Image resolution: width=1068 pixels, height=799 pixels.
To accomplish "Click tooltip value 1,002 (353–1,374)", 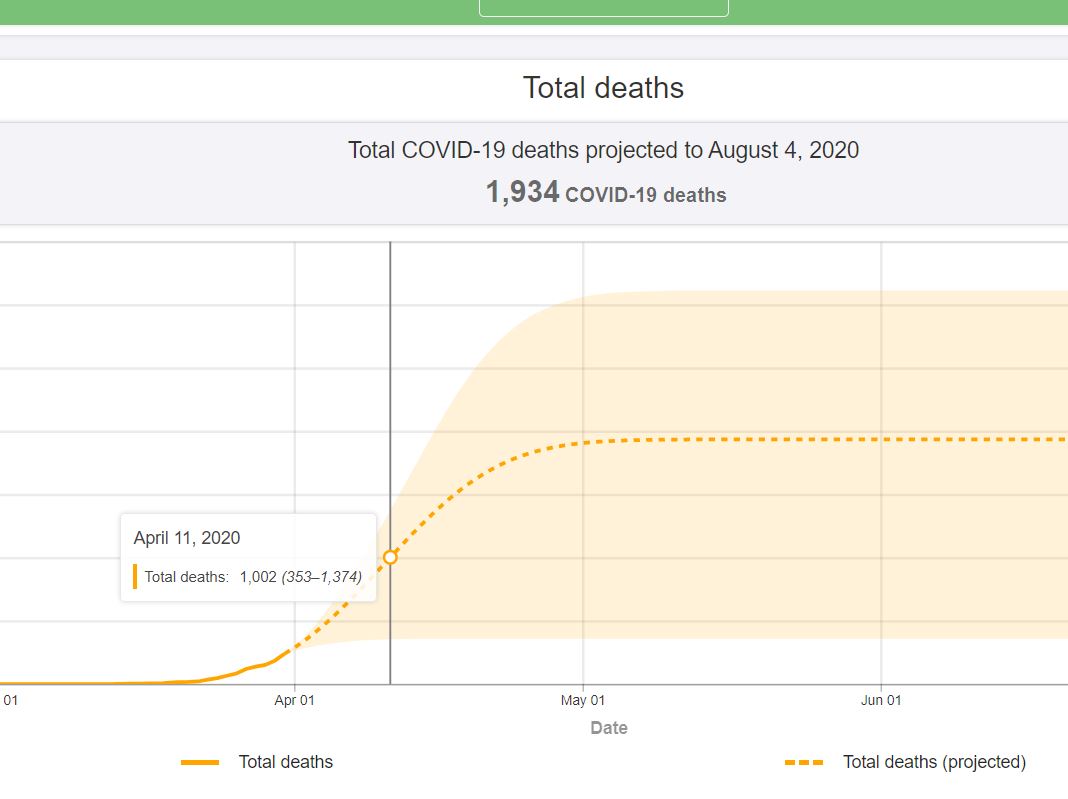I will click(x=300, y=577).
